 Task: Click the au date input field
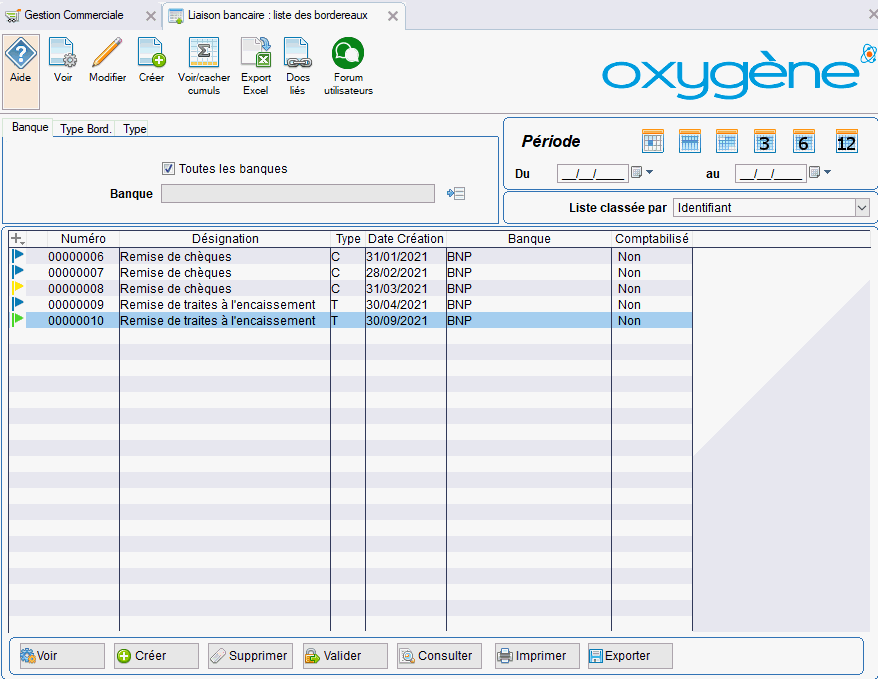click(x=770, y=174)
